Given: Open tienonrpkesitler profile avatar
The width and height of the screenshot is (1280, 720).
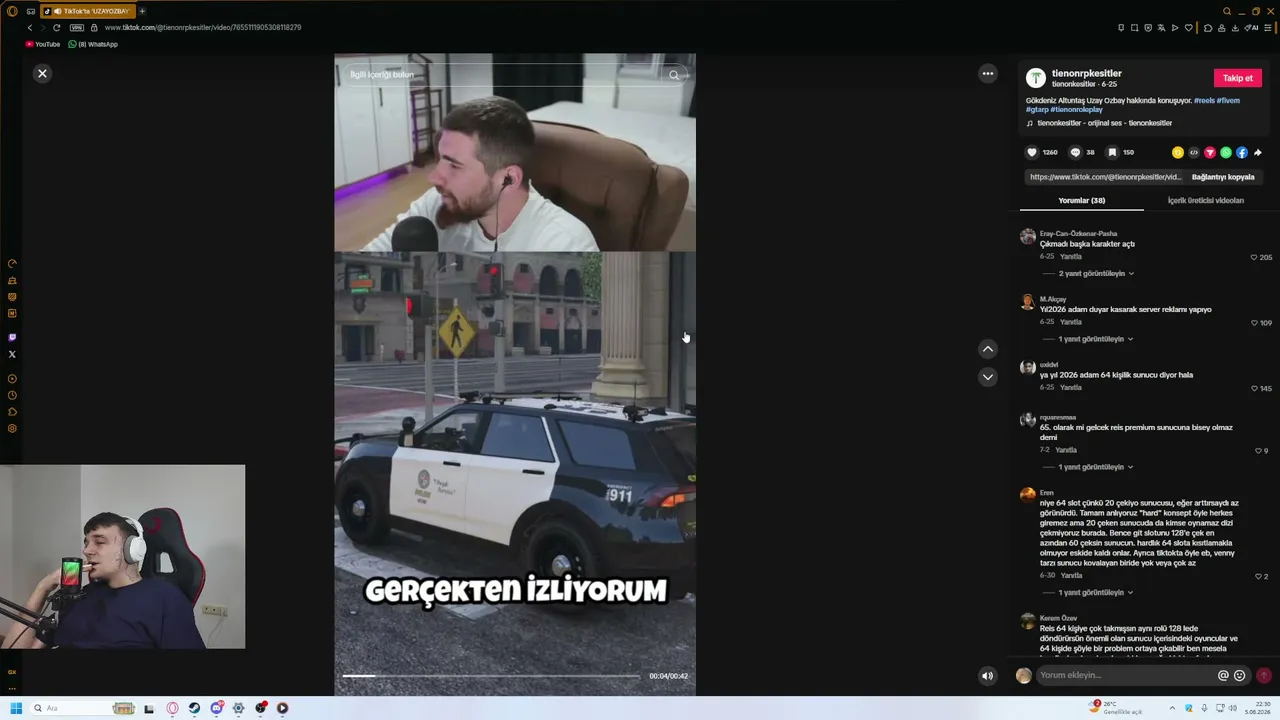Looking at the screenshot, I should (x=1036, y=77).
